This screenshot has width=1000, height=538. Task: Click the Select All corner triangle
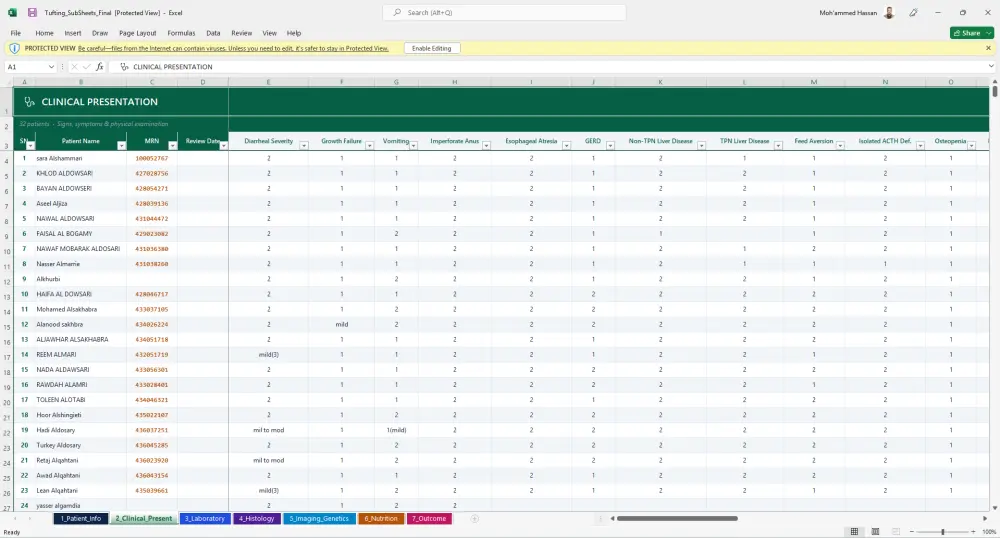click(x=9, y=82)
